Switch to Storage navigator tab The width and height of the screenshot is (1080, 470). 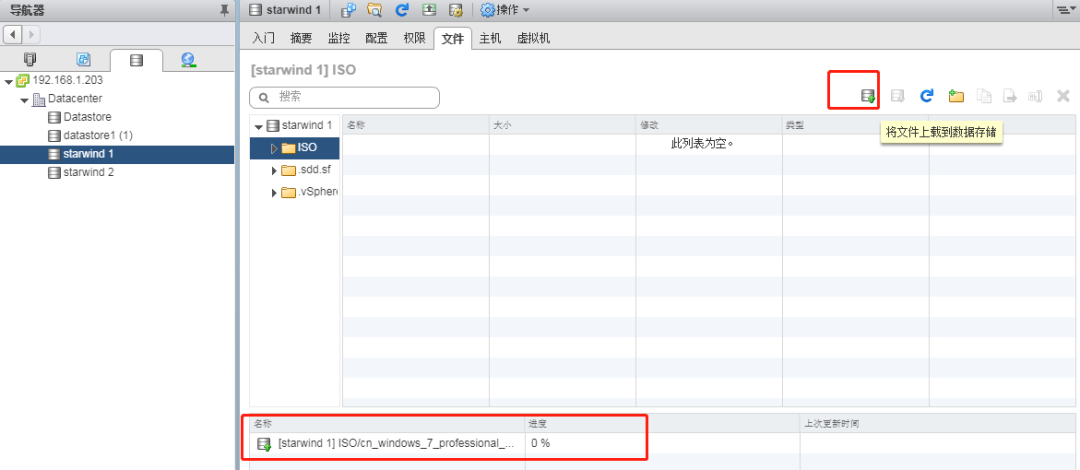(136, 60)
